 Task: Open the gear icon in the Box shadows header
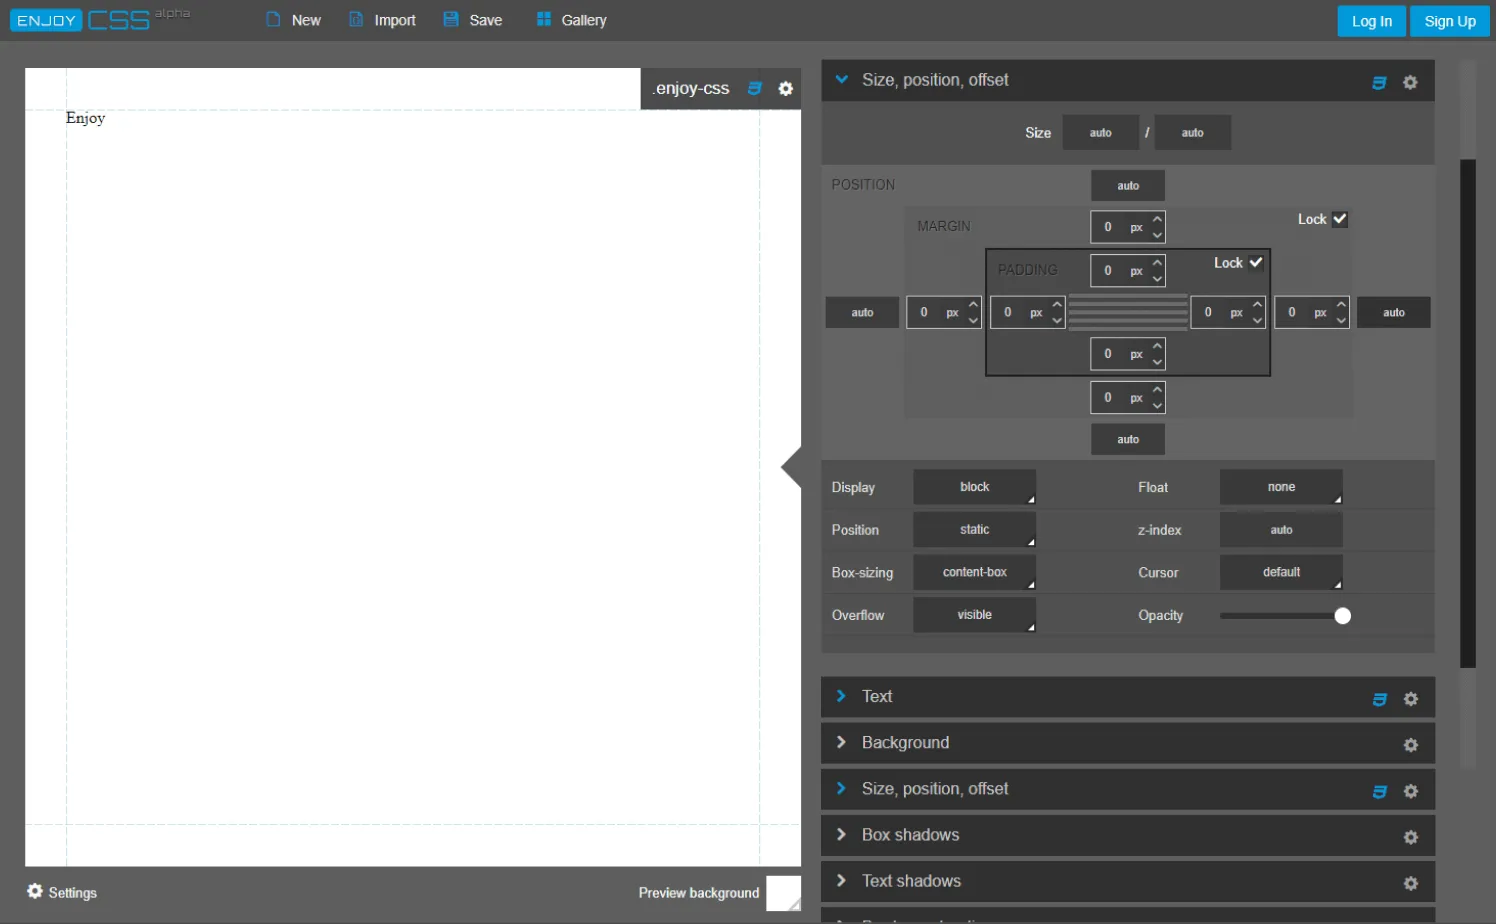[x=1410, y=837]
